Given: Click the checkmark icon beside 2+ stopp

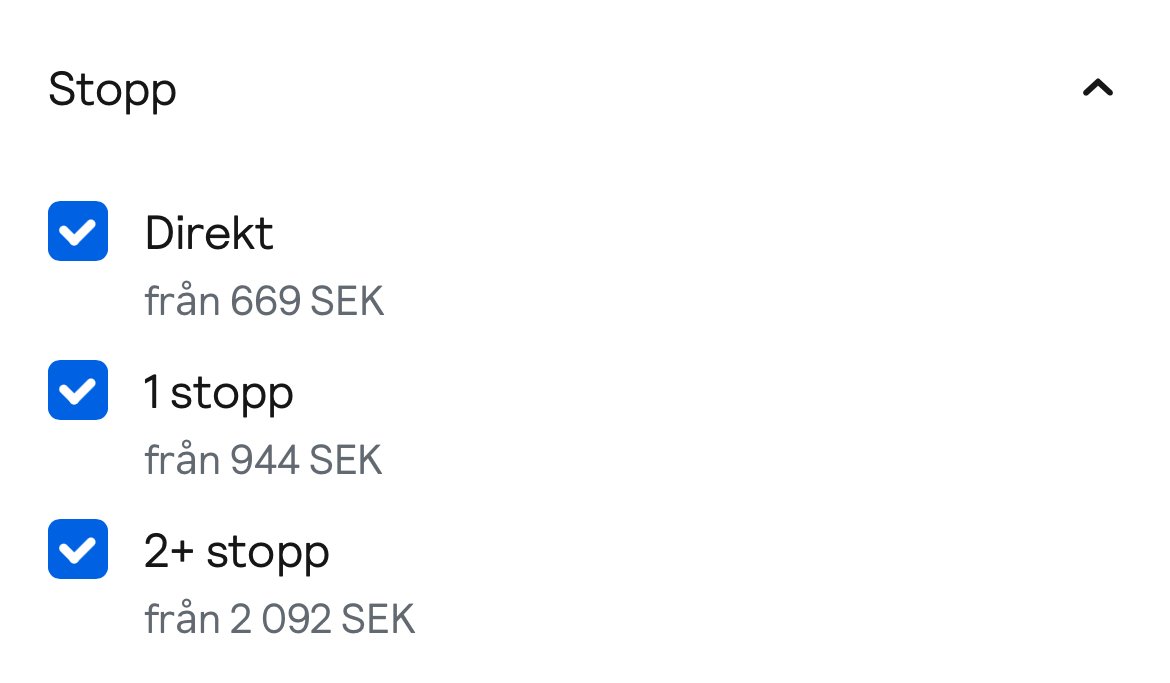Looking at the screenshot, I should [x=78, y=550].
